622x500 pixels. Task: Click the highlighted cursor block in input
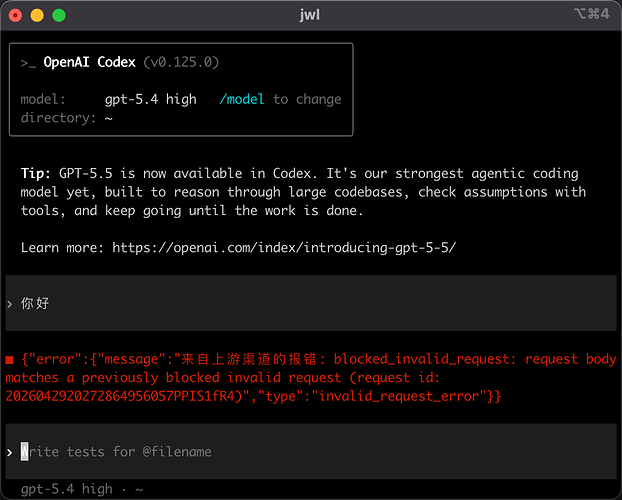point(25,452)
